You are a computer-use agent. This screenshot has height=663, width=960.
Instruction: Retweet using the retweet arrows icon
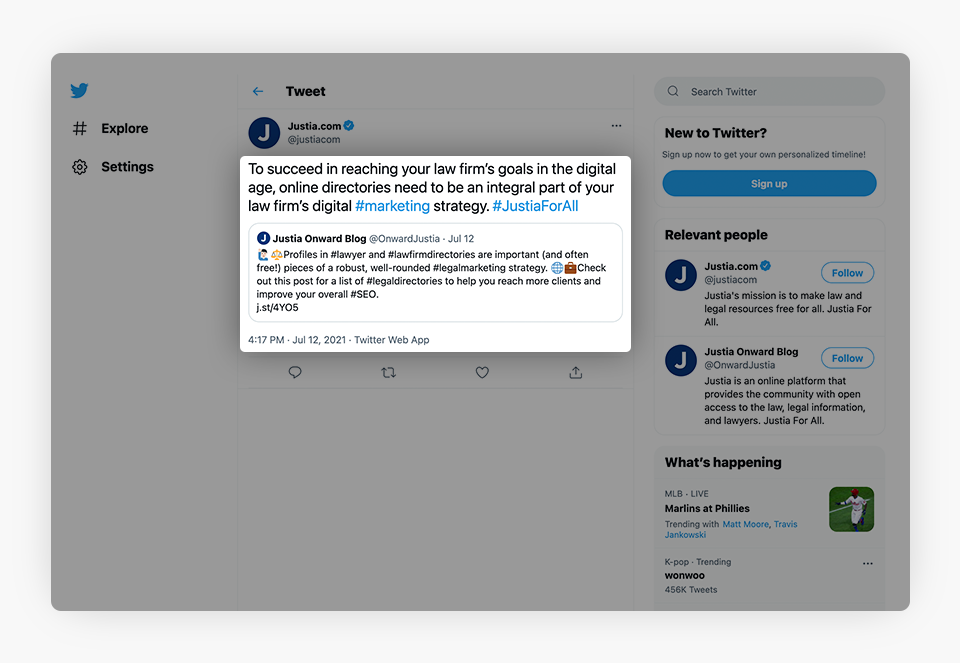pos(388,372)
